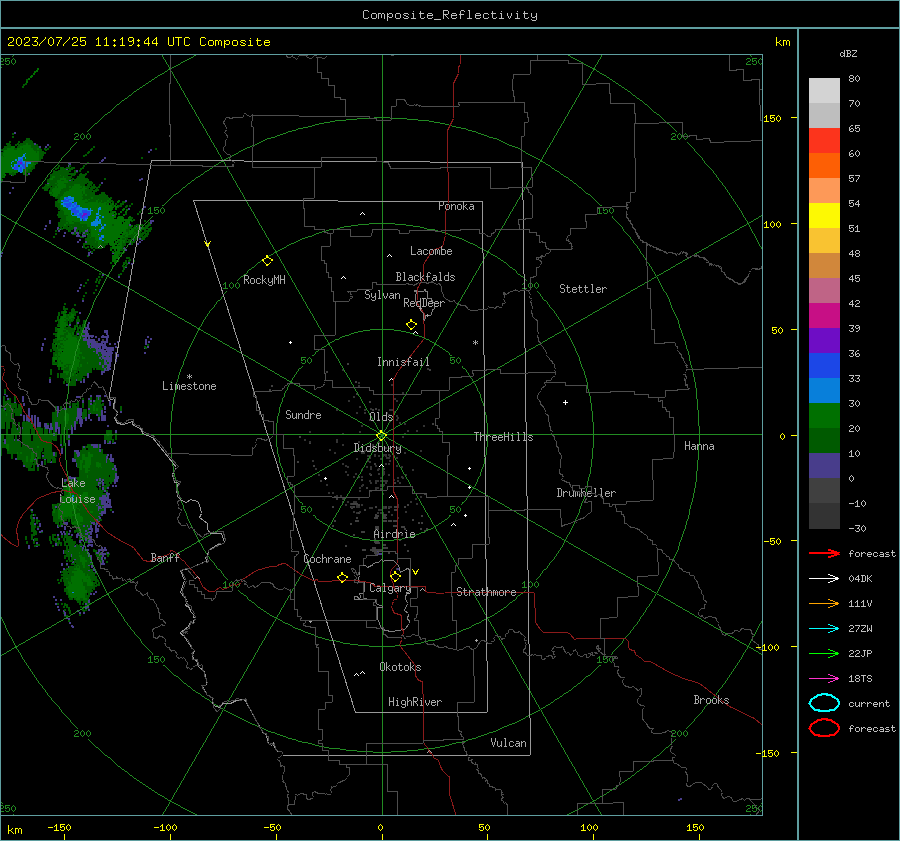Click the magenta 18TS arrow in legend
The image size is (900, 841).
tap(824, 679)
